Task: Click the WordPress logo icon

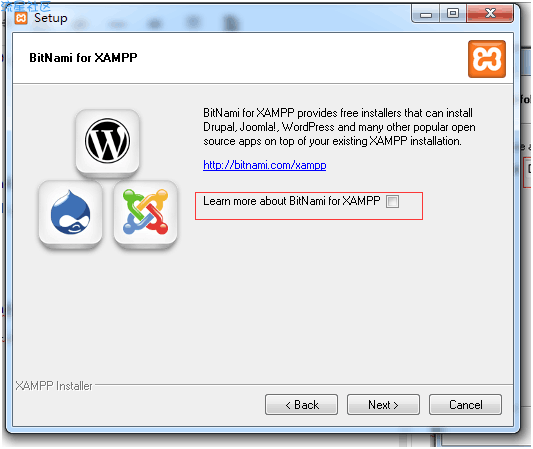Action: point(107,140)
